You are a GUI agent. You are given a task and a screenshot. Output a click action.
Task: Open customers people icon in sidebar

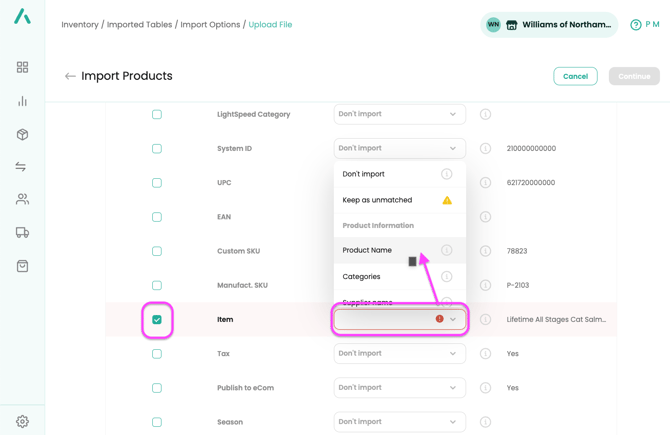tap(22, 200)
